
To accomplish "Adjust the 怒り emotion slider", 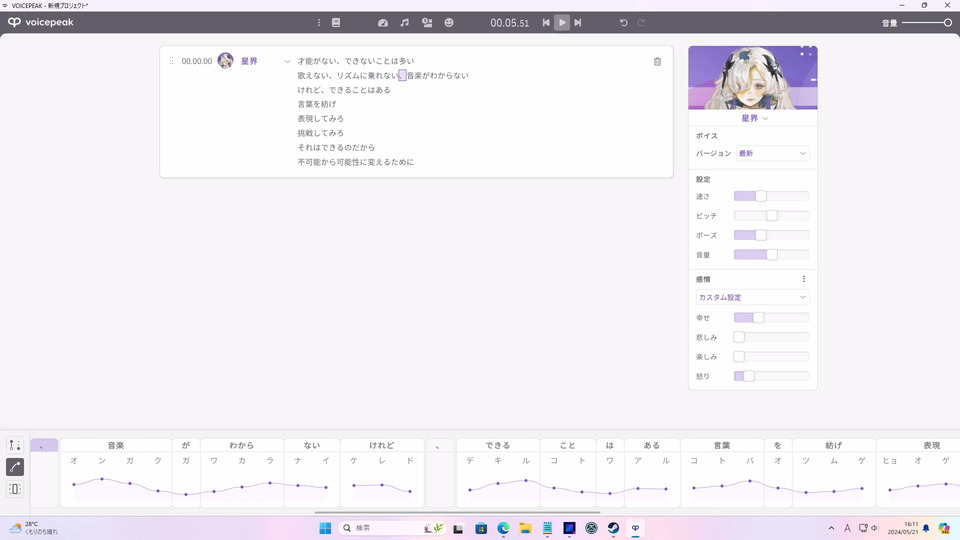I will click(x=771, y=376).
